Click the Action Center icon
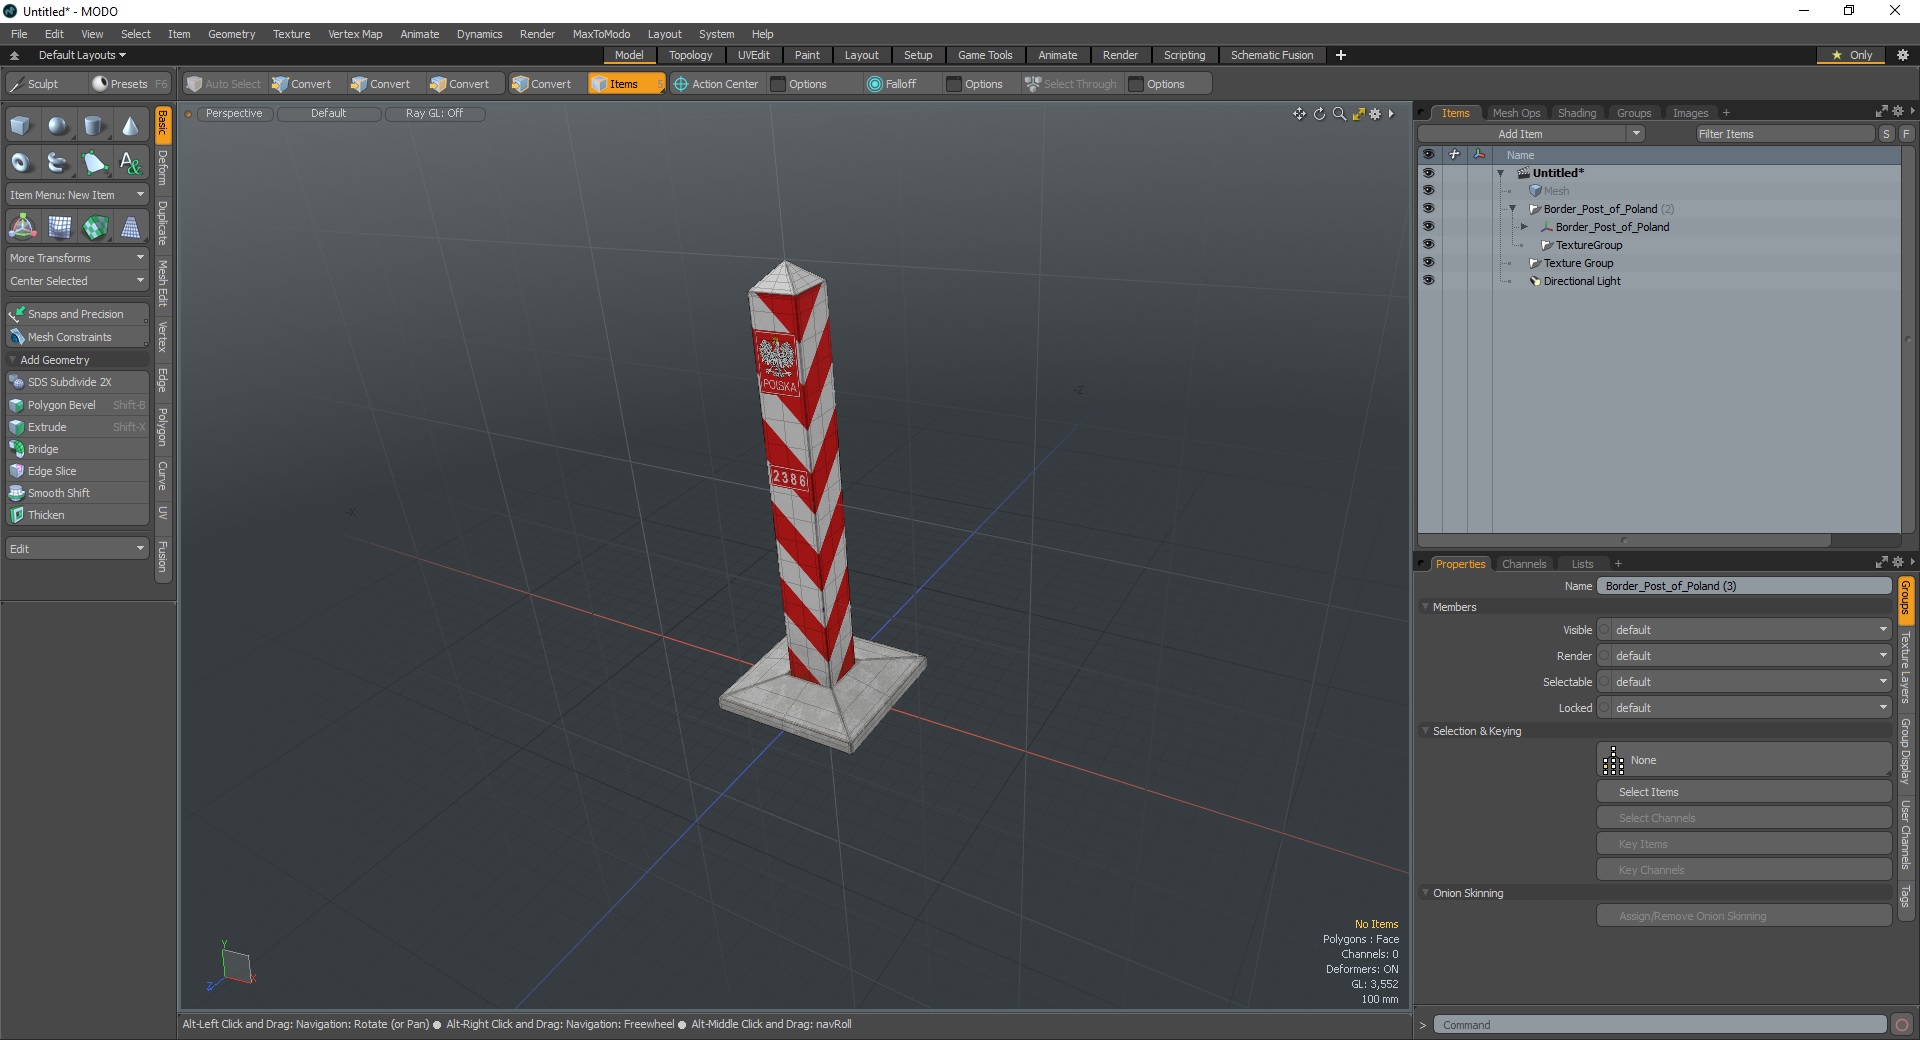 [x=681, y=84]
